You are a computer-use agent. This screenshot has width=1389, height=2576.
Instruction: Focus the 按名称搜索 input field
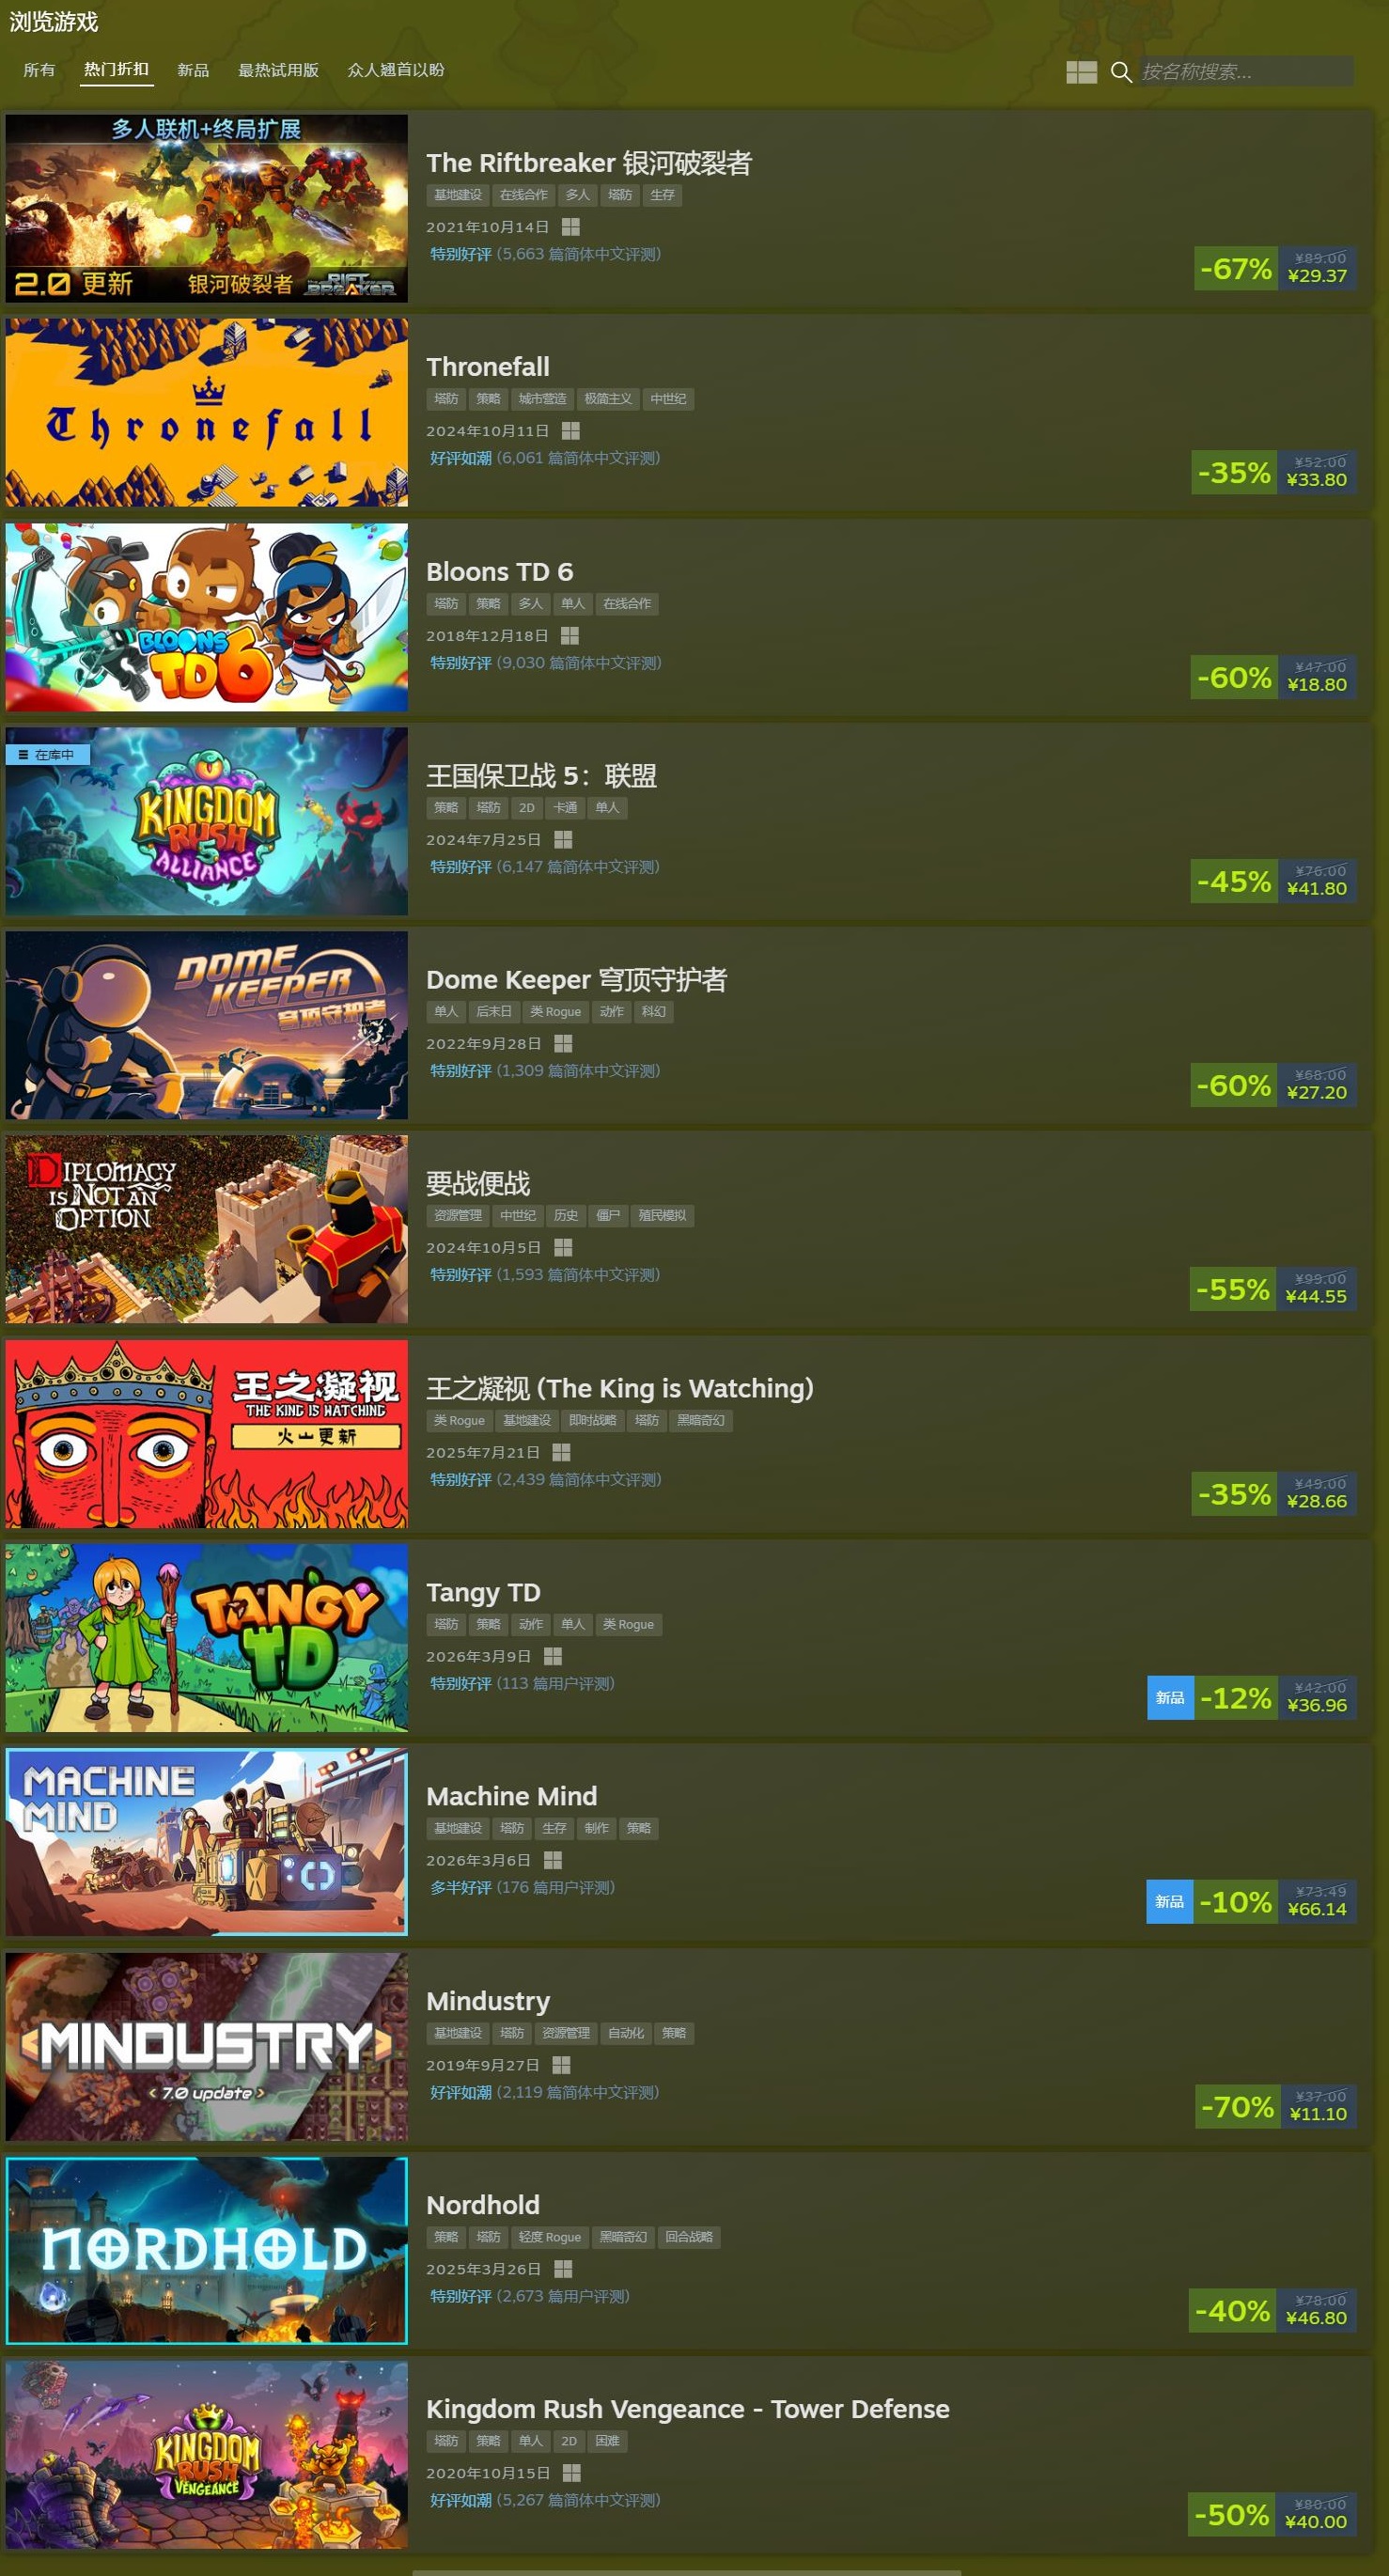(1246, 72)
